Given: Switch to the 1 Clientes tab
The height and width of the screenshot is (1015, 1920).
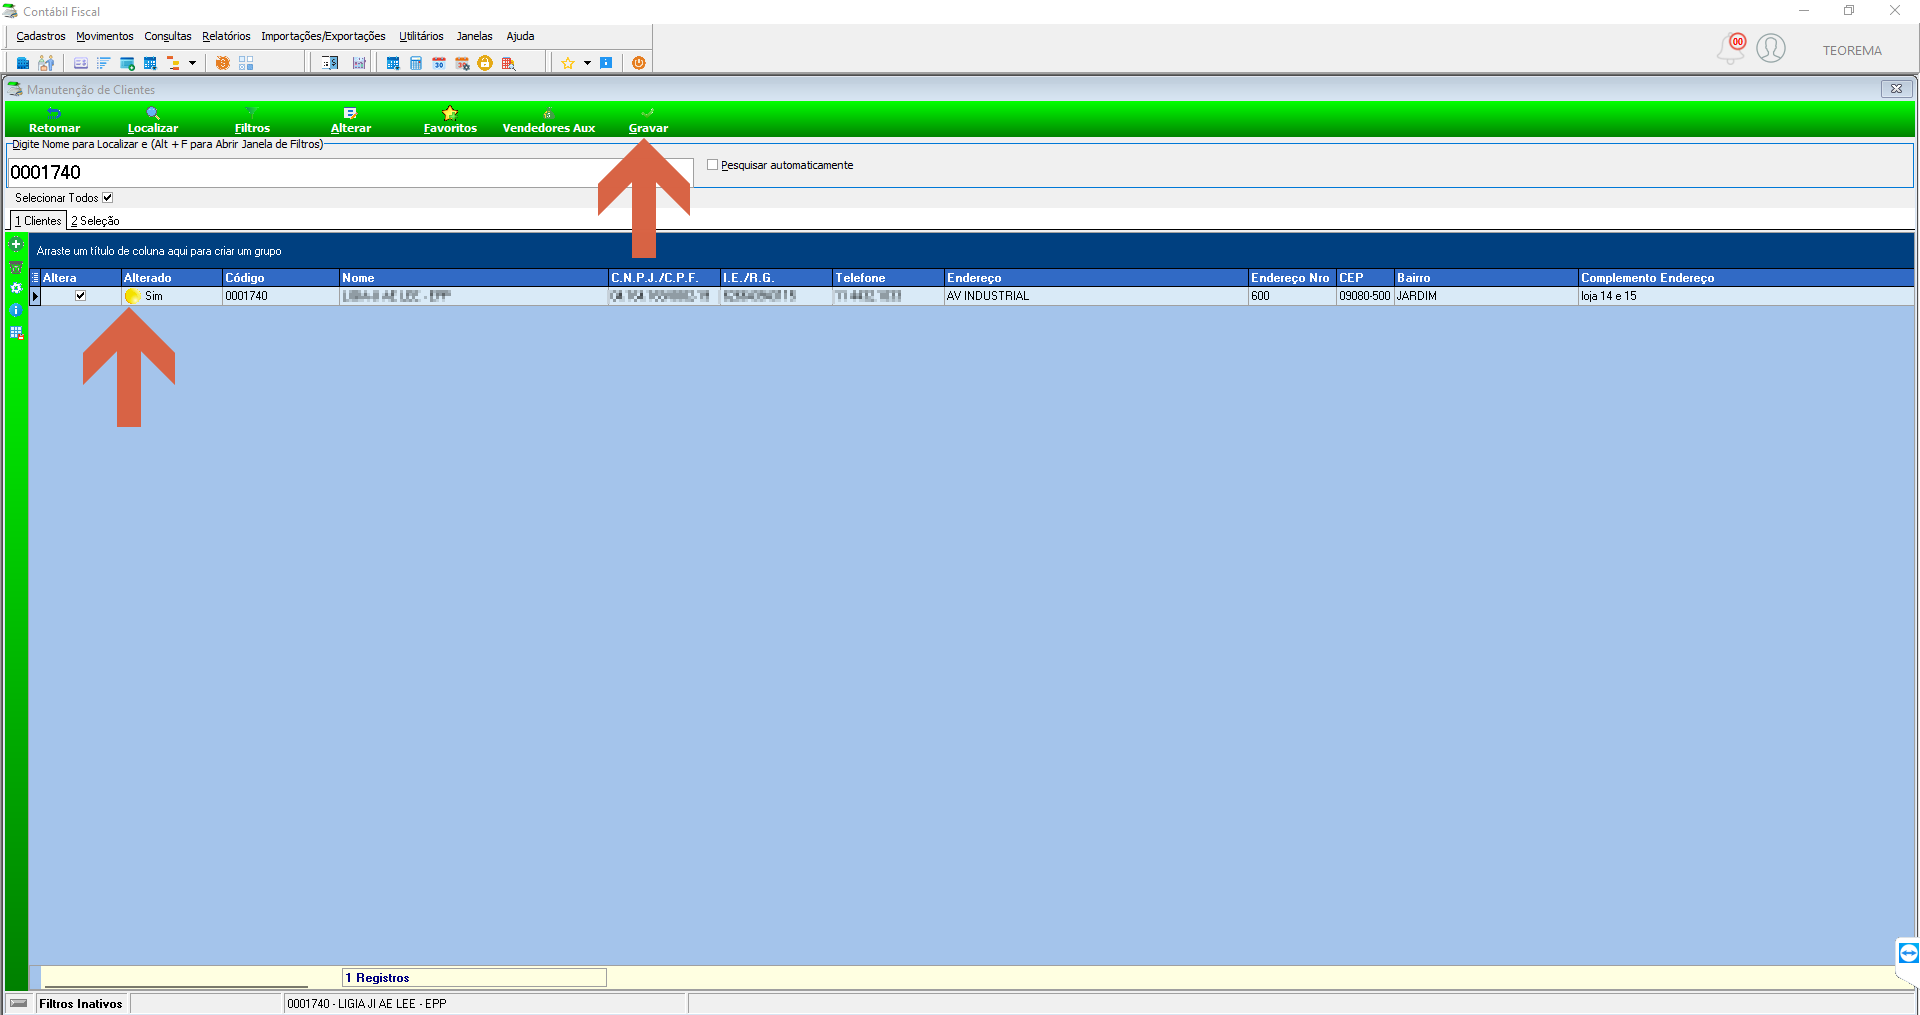Looking at the screenshot, I should point(38,221).
